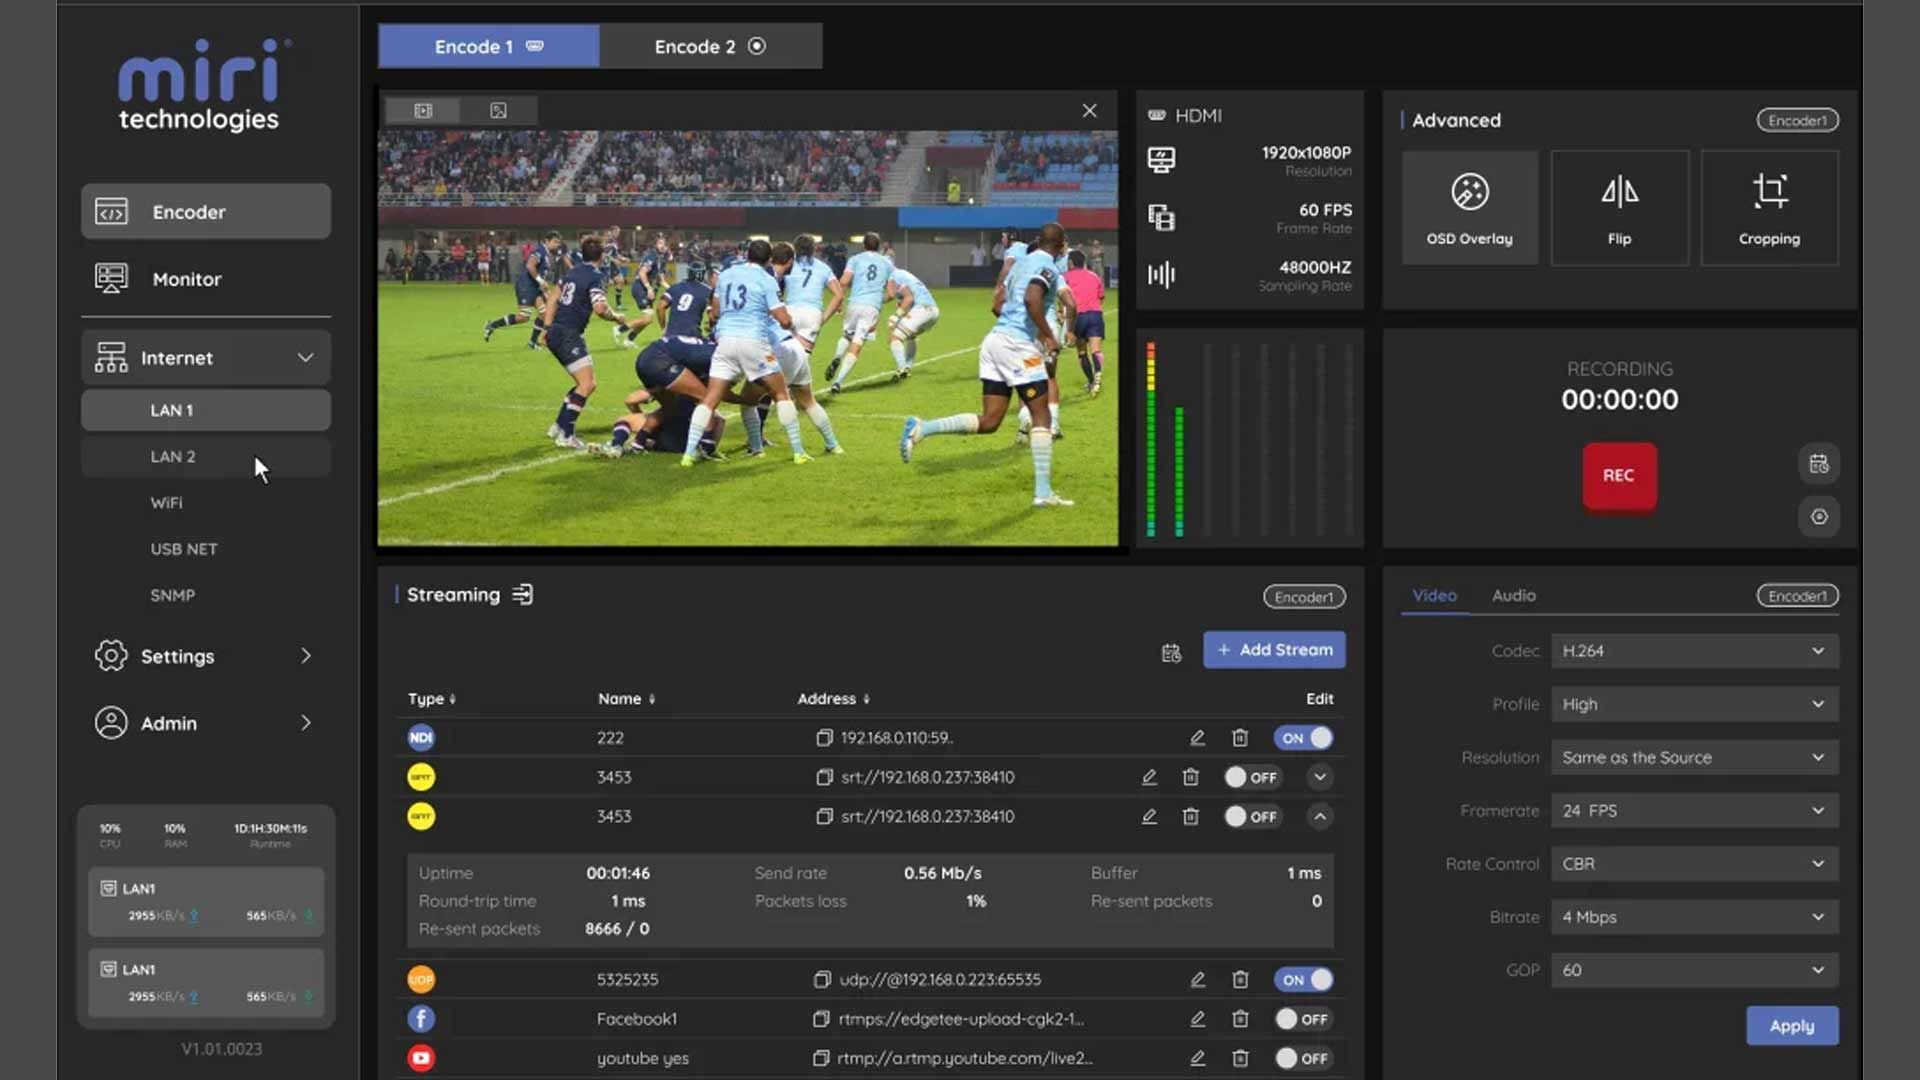Collapse the Internet sidebar section
Image resolution: width=1920 pixels, height=1080 pixels.
pos(305,358)
